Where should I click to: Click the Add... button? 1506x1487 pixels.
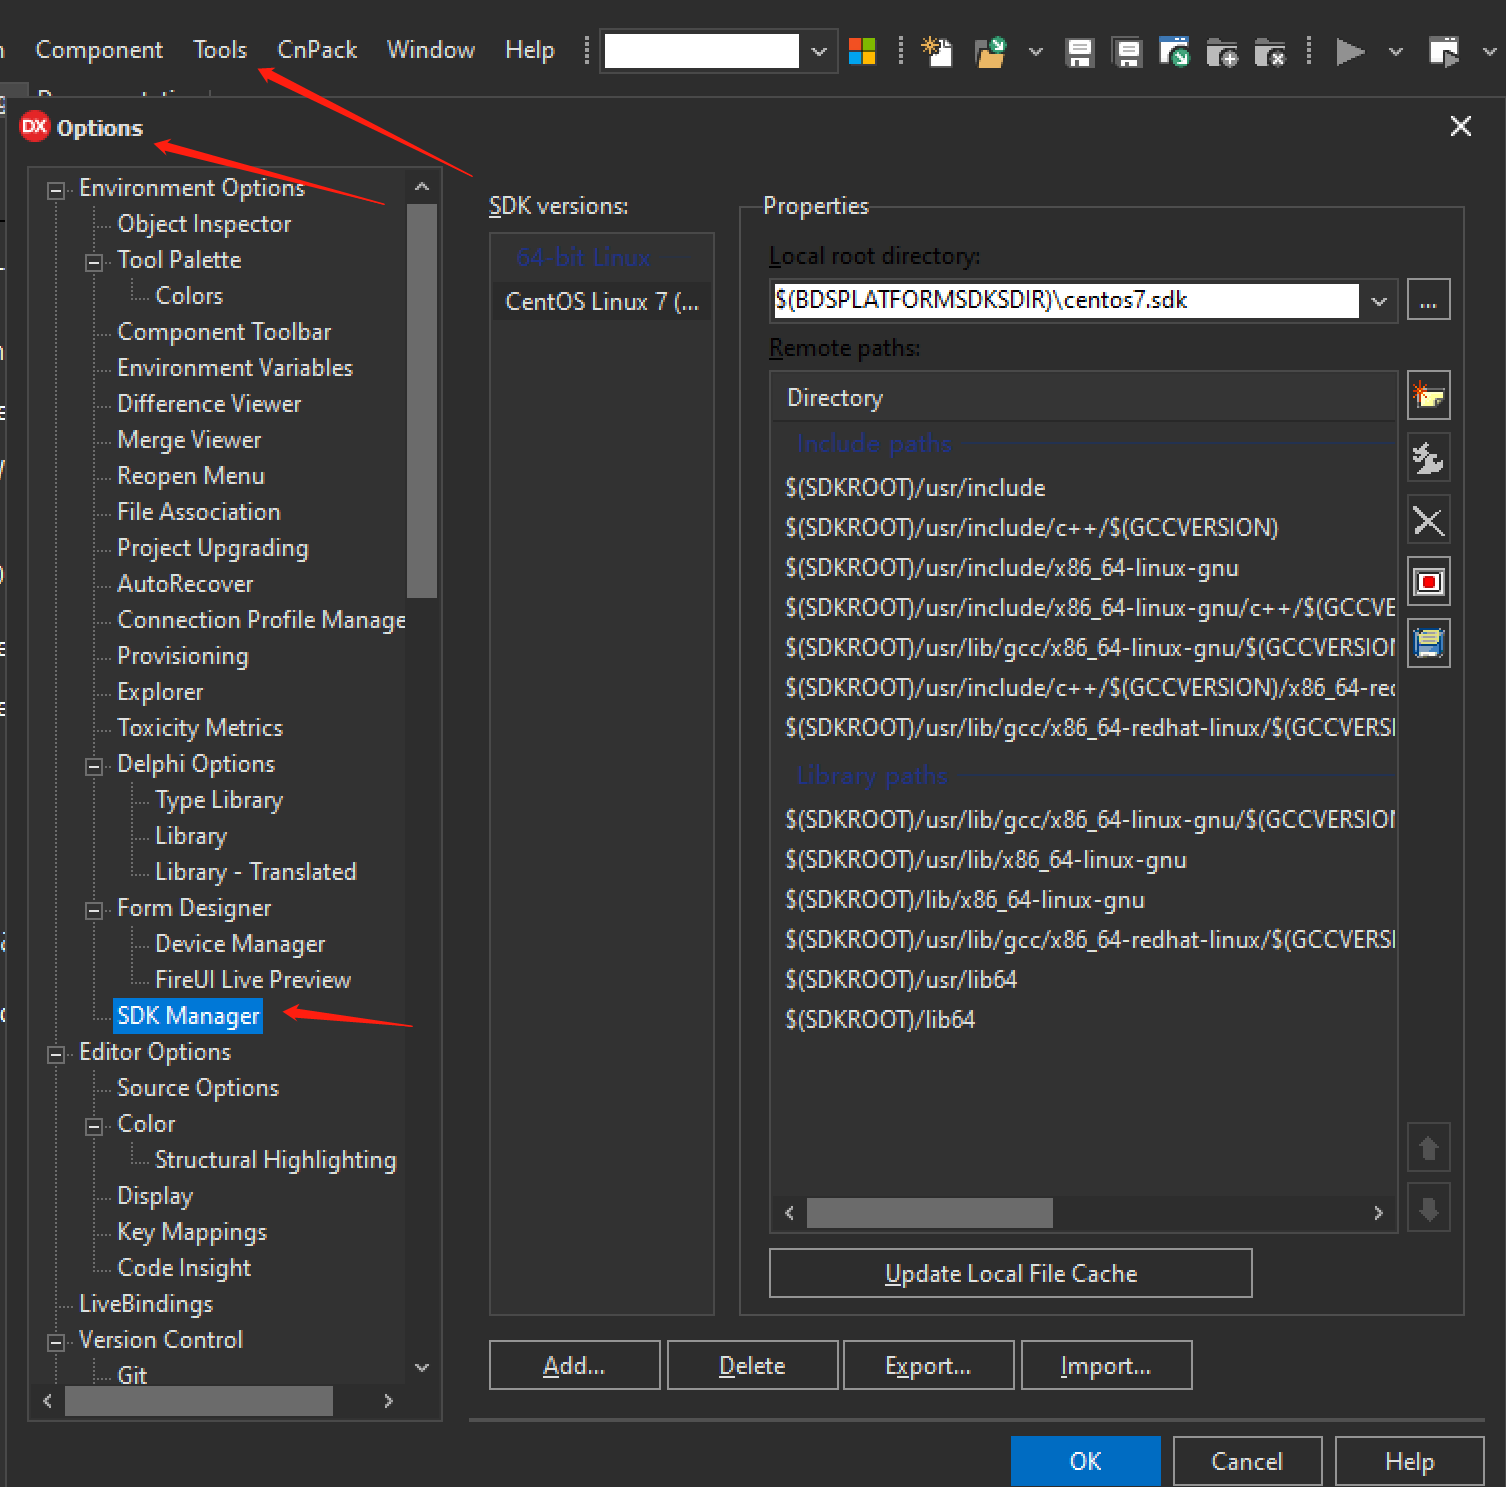(574, 1365)
